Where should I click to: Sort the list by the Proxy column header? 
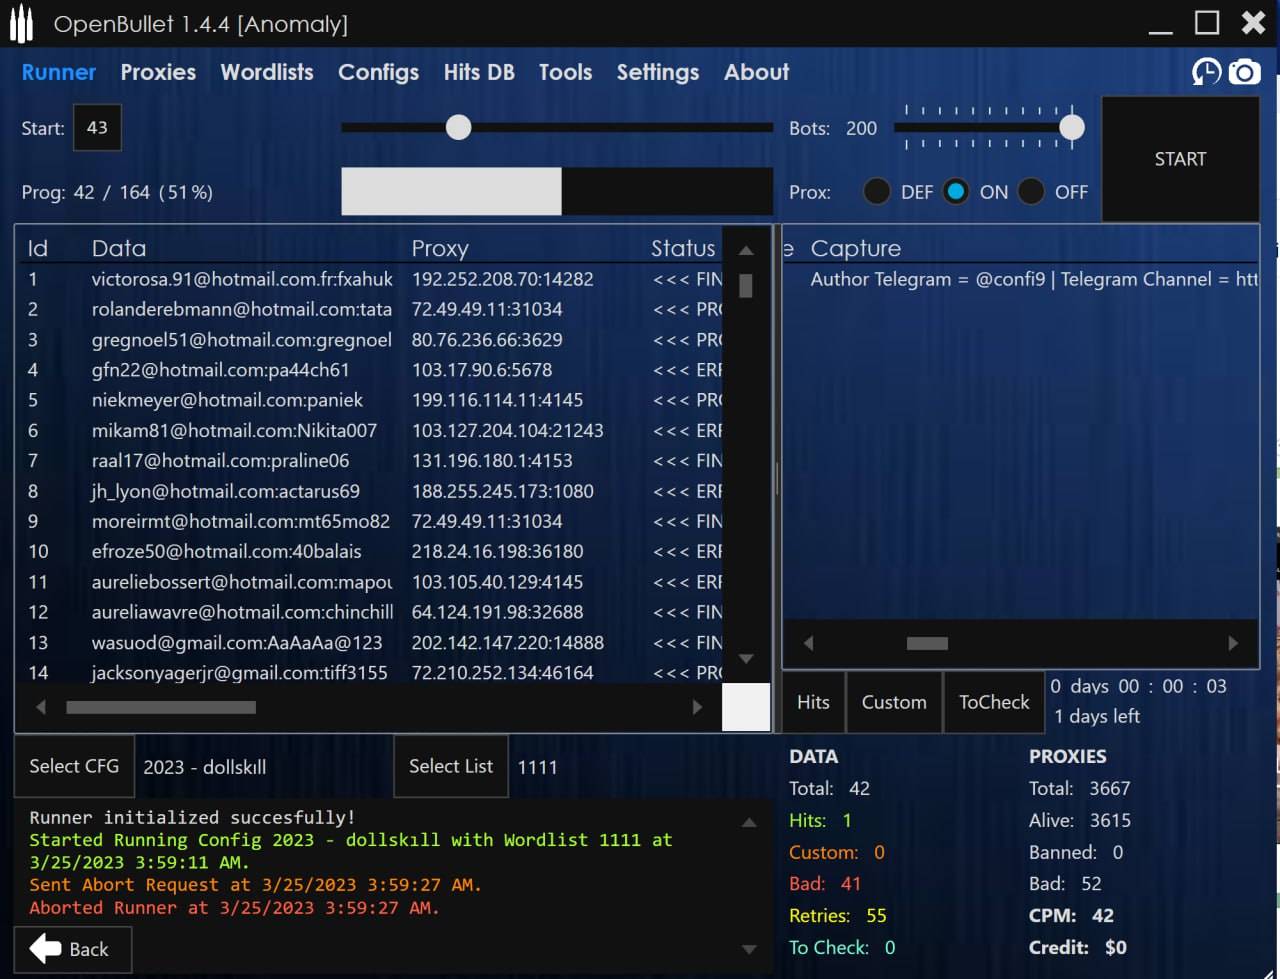[440, 248]
